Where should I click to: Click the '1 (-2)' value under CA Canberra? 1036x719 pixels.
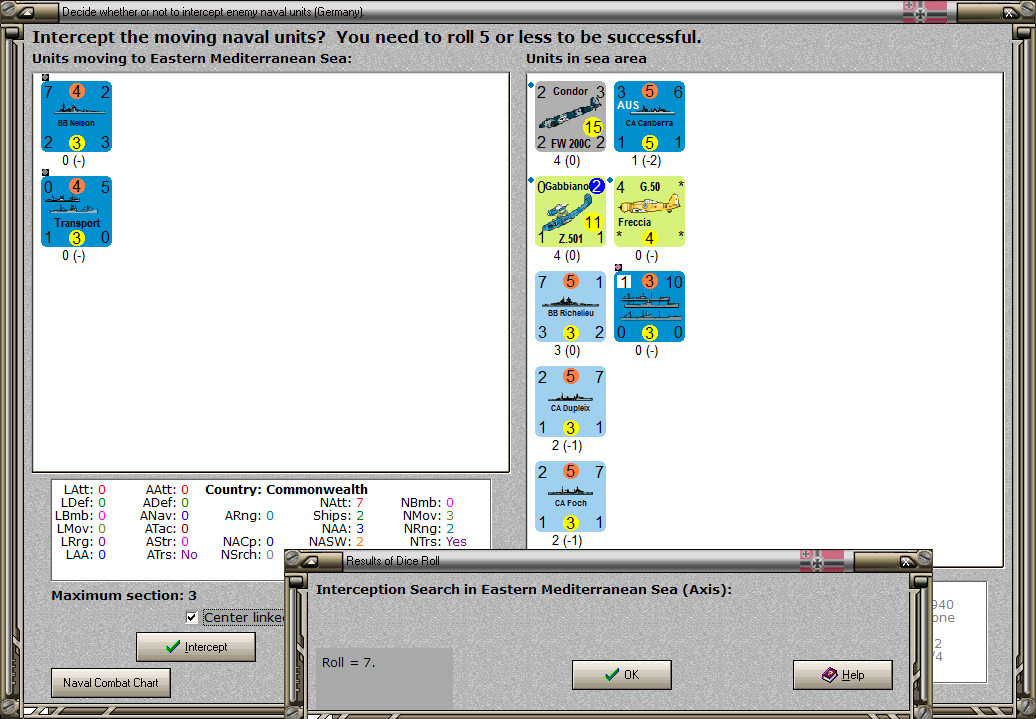646,161
